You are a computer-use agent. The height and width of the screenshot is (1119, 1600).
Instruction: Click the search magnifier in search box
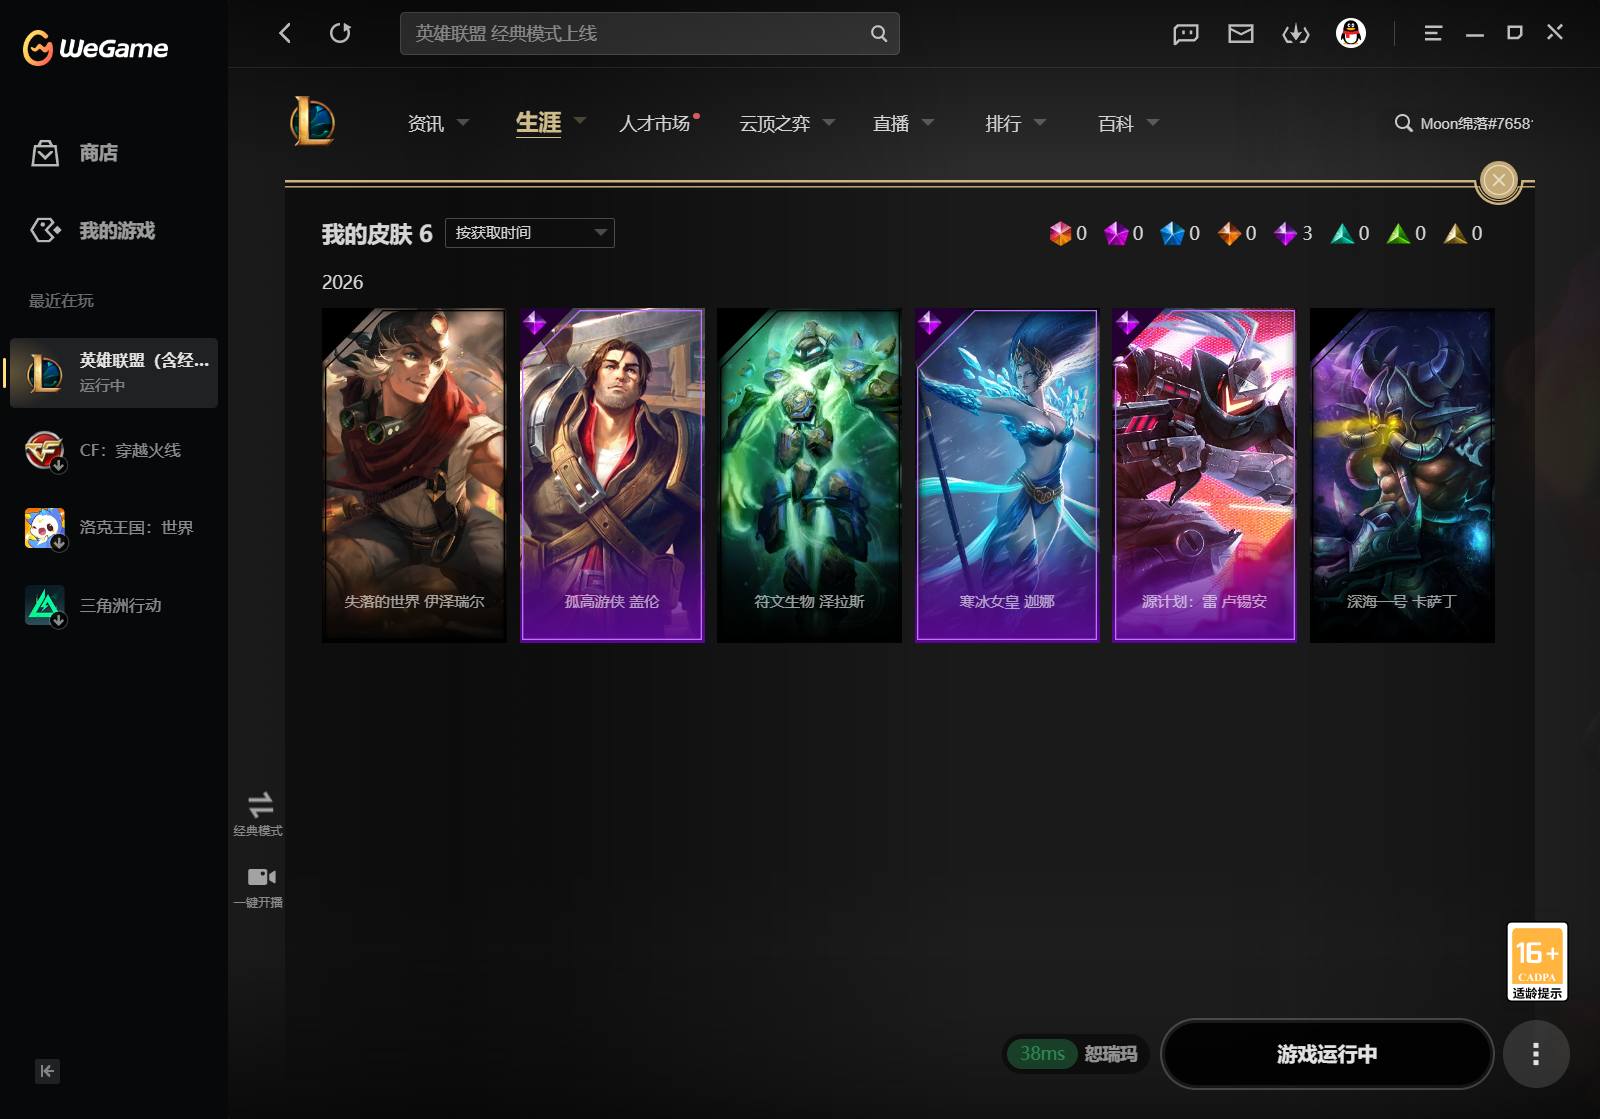click(x=879, y=33)
